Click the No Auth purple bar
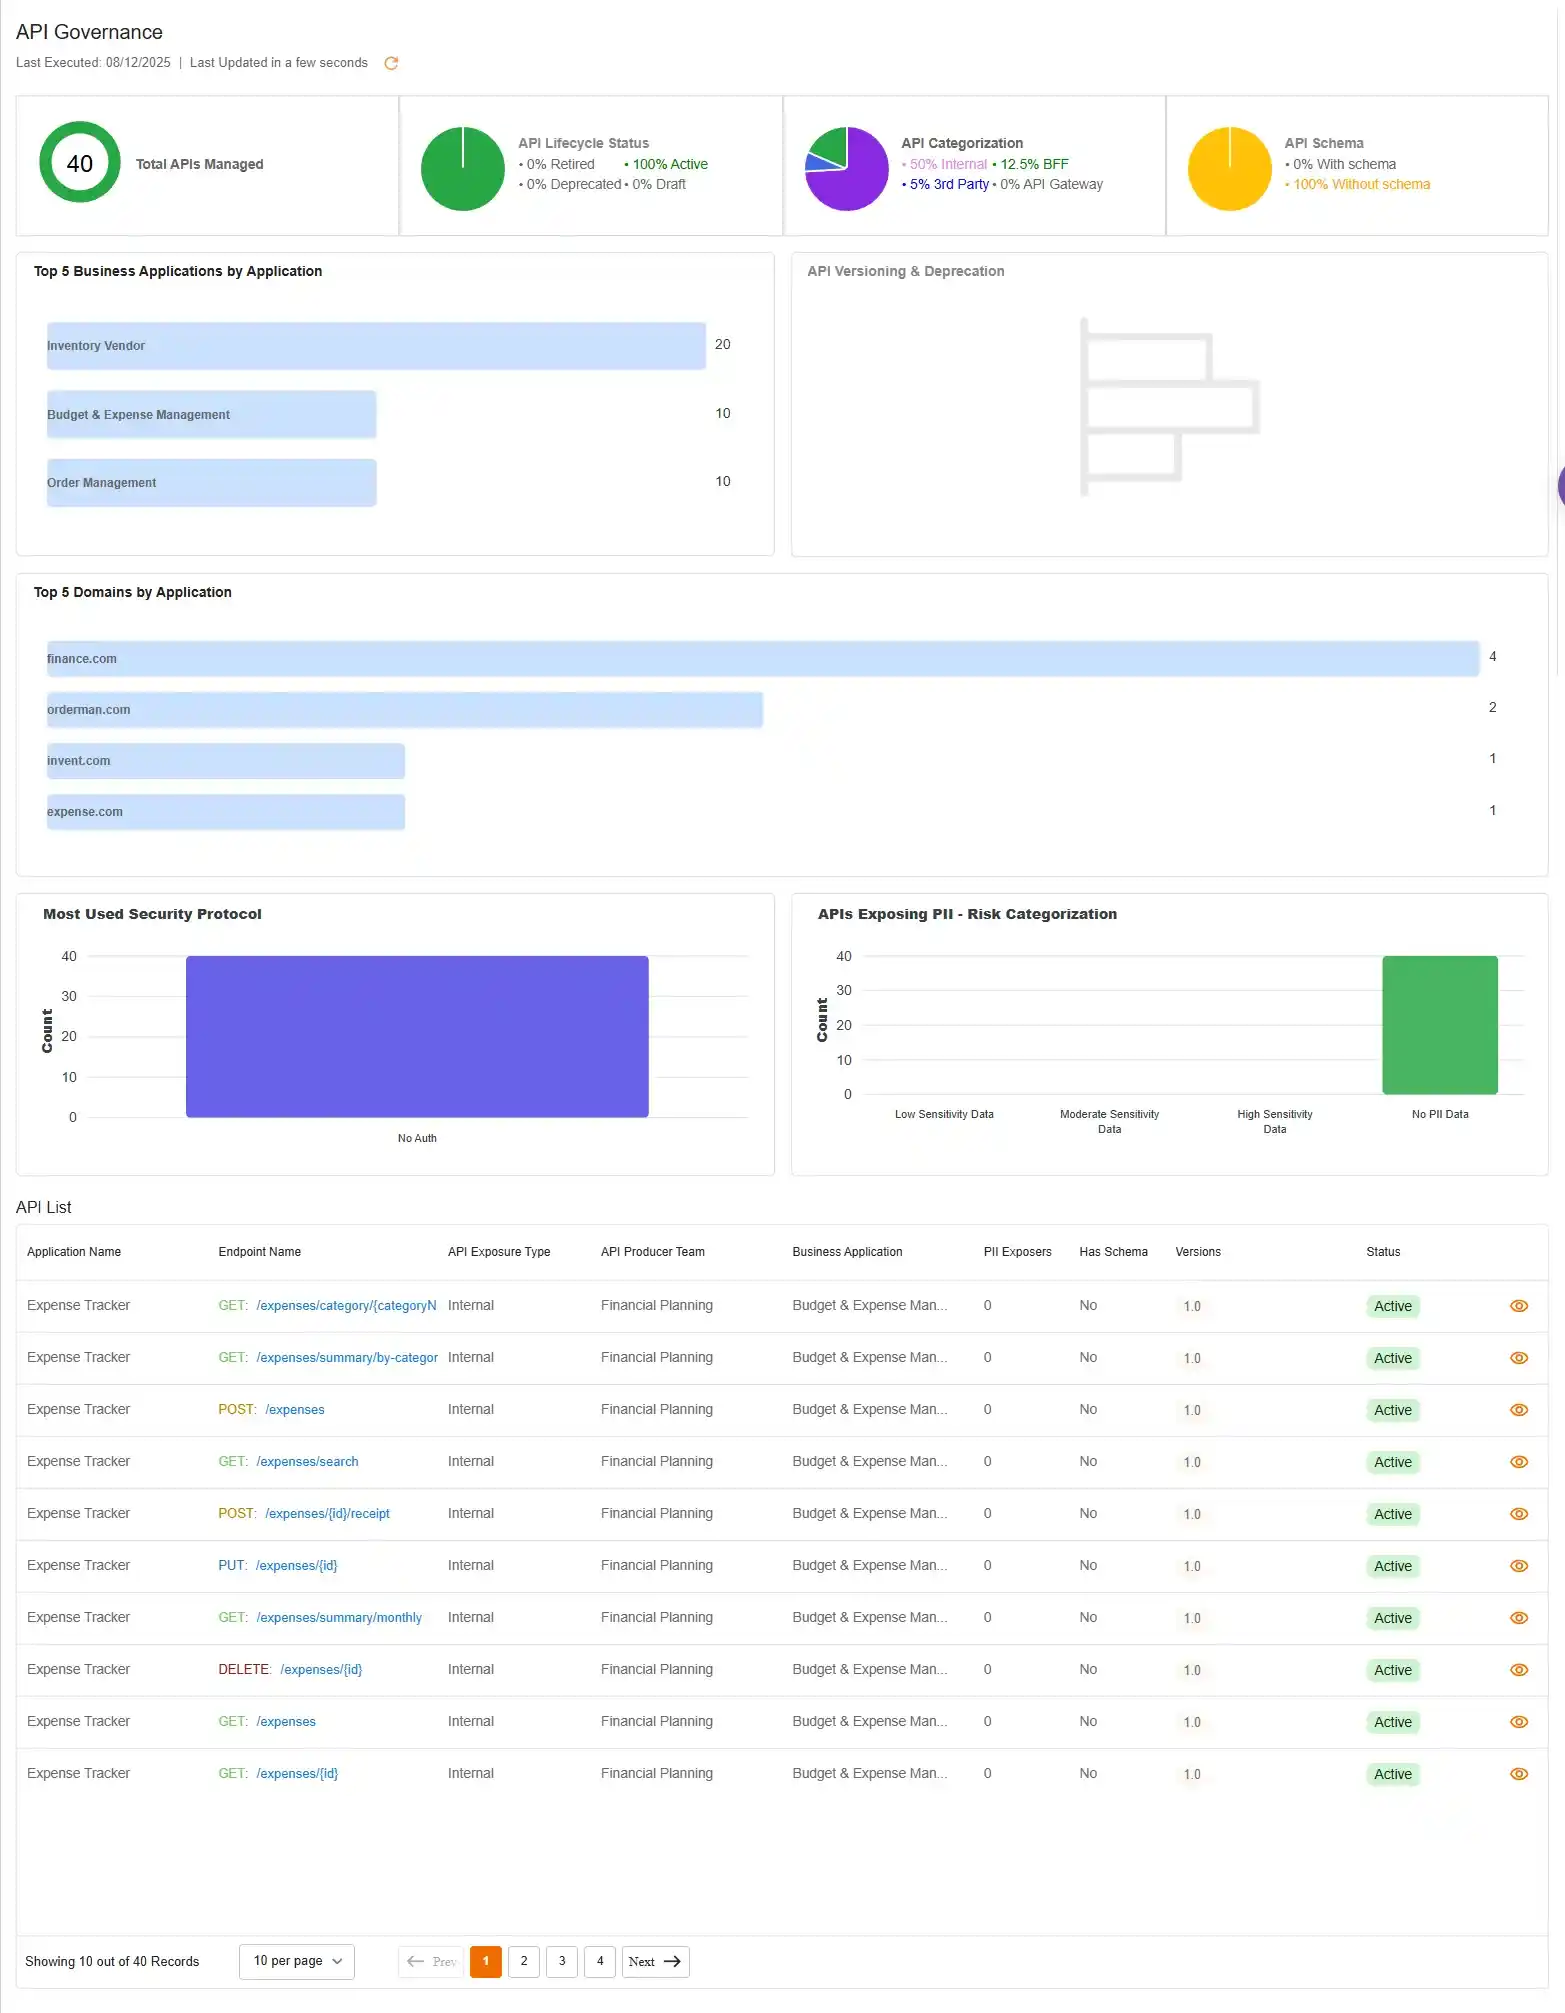This screenshot has width=1565, height=2013. [x=417, y=1036]
